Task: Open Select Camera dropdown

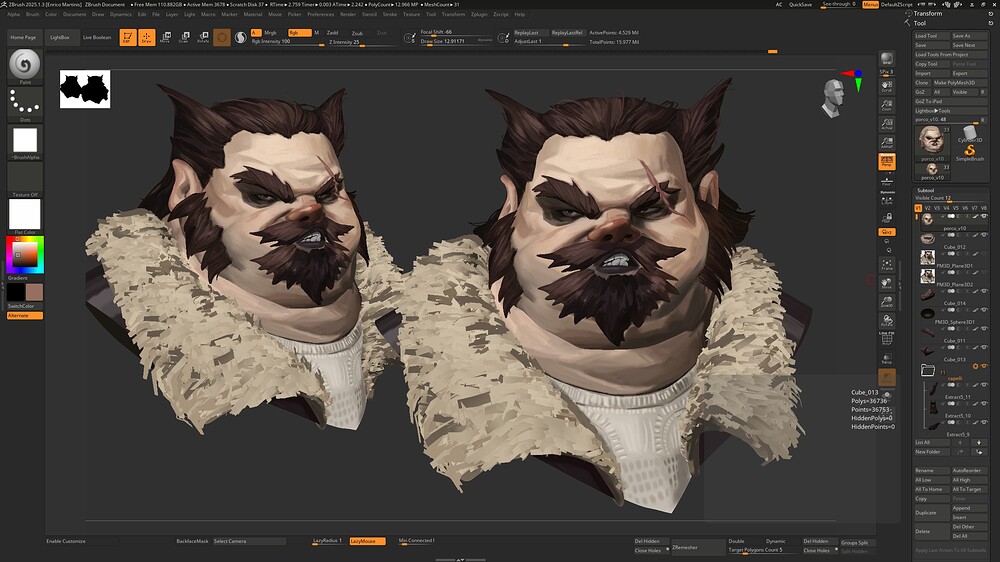Action: [249, 541]
